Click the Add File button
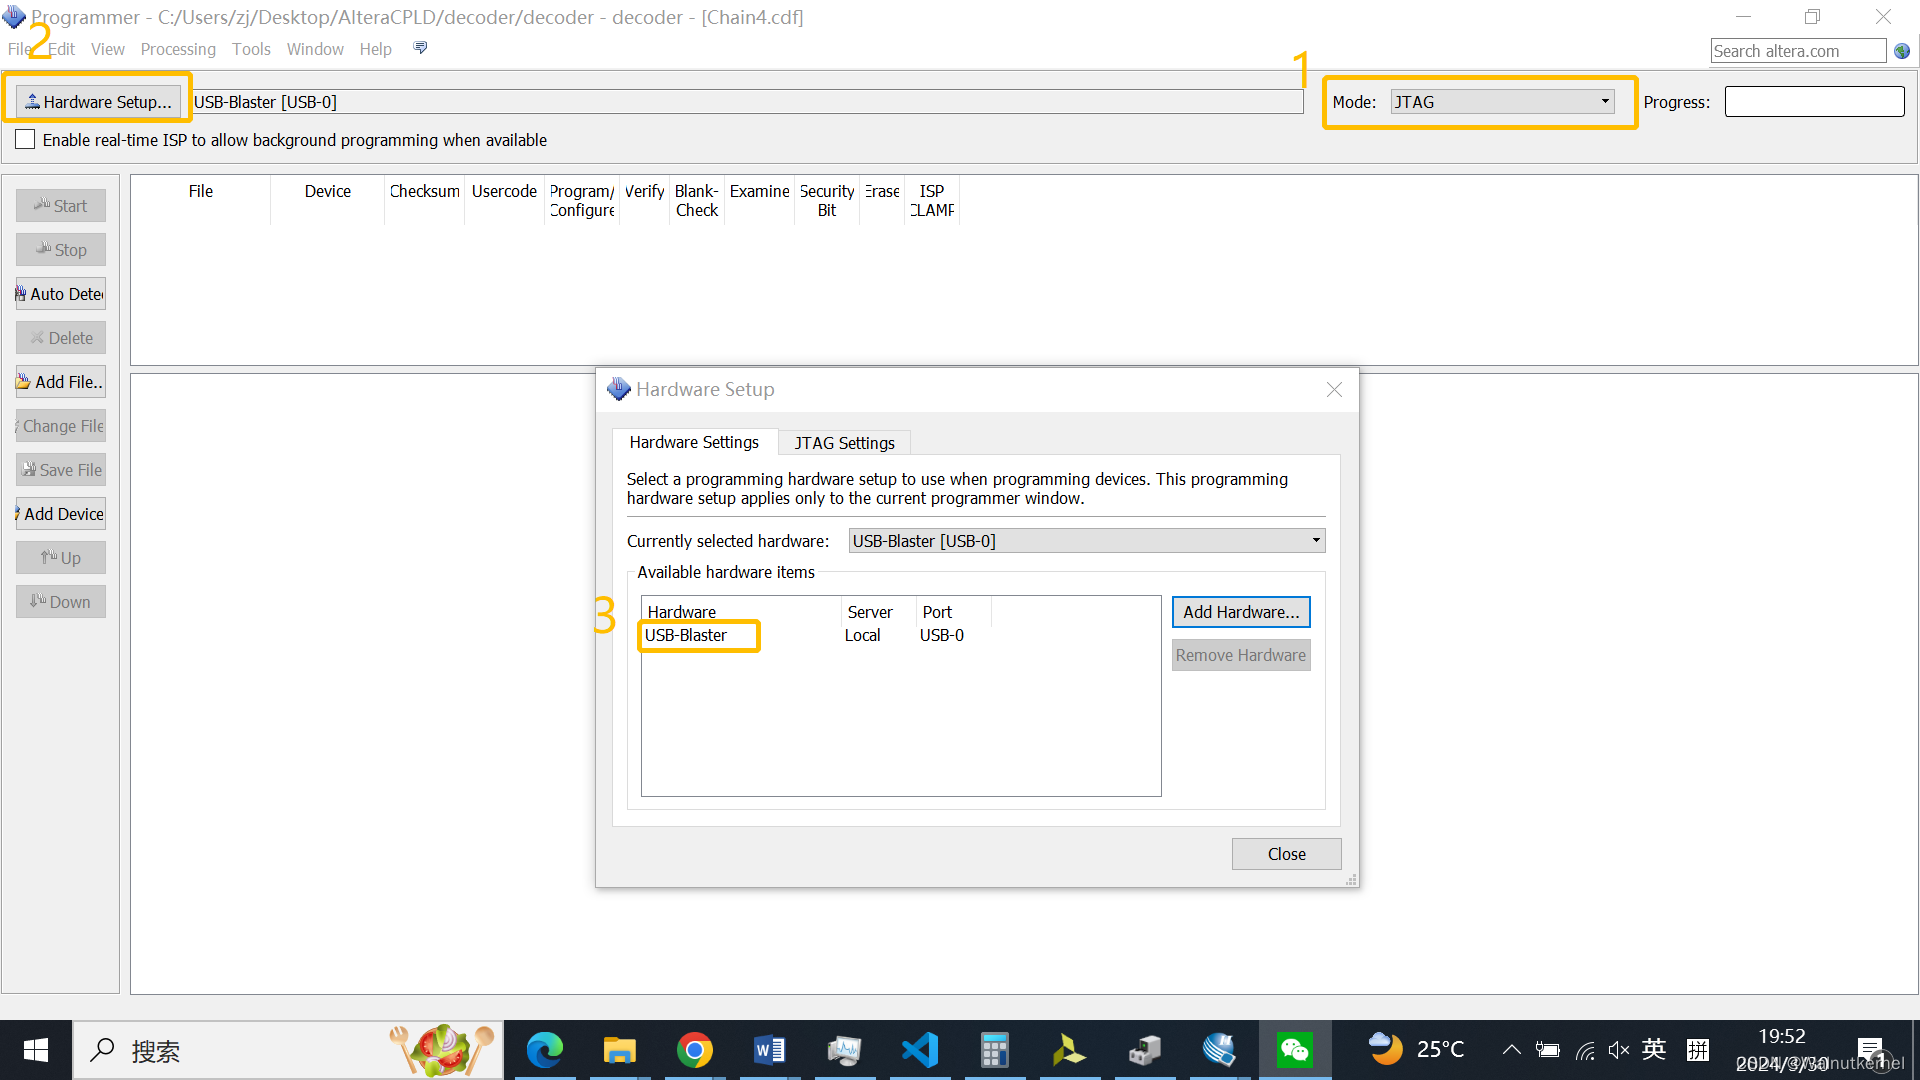 tap(61, 382)
